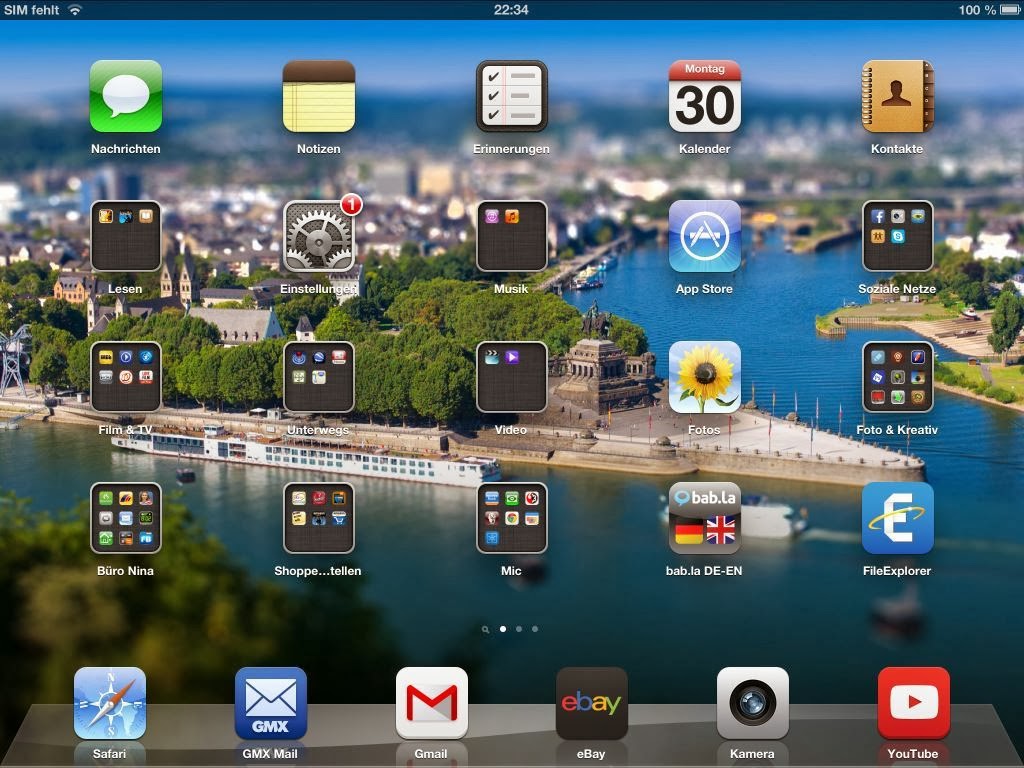Tap the Spotlight search magnifier page indicator
The height and width of the screenshot is (768, 1024).
(x=485, y=630)
